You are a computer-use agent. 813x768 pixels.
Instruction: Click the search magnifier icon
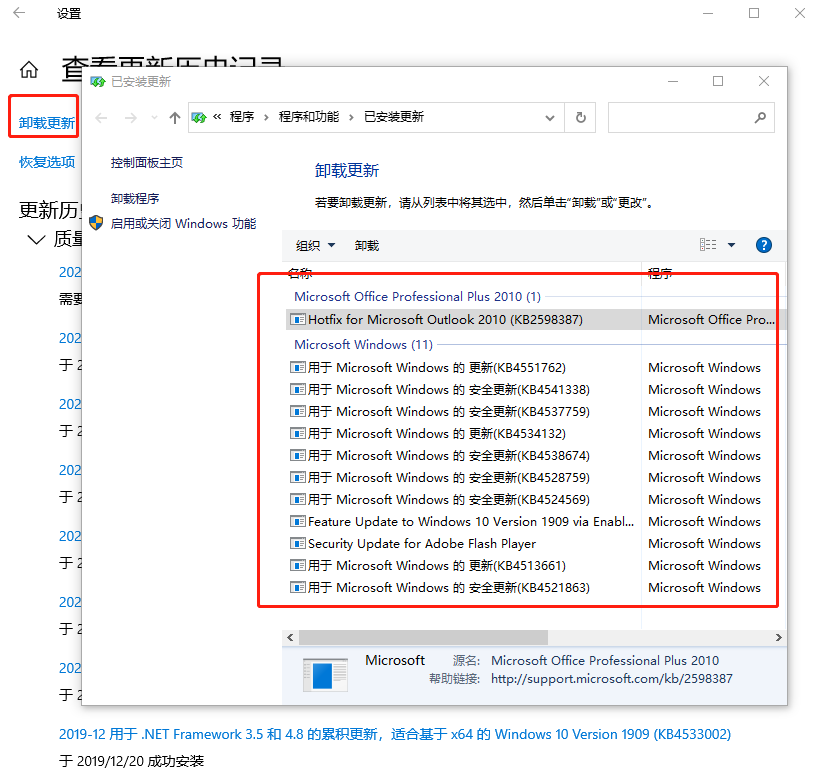tap(759, 117)
